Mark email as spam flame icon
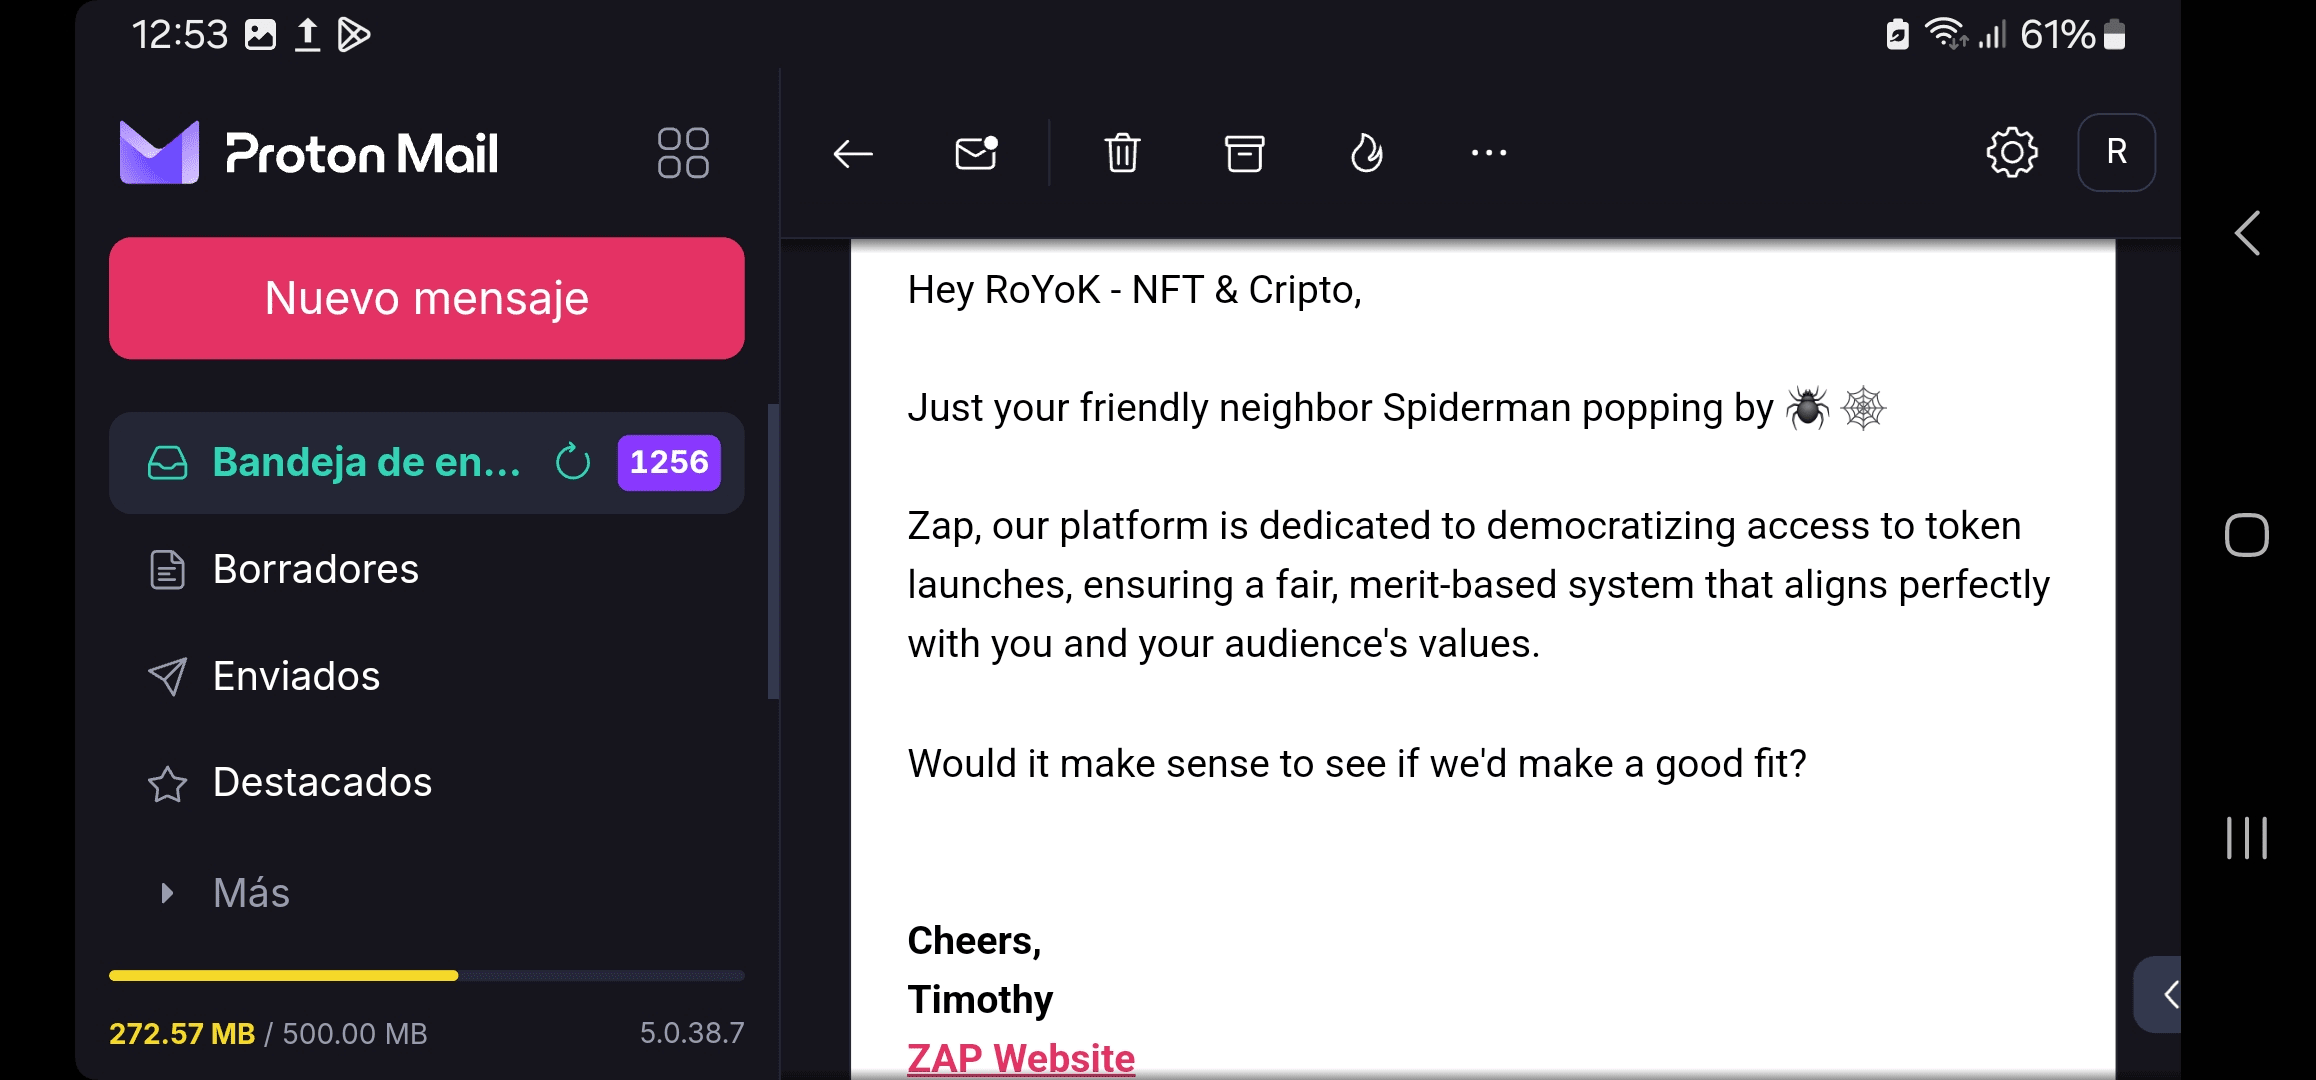Screen dimensions: 2316x1080 1366,153
